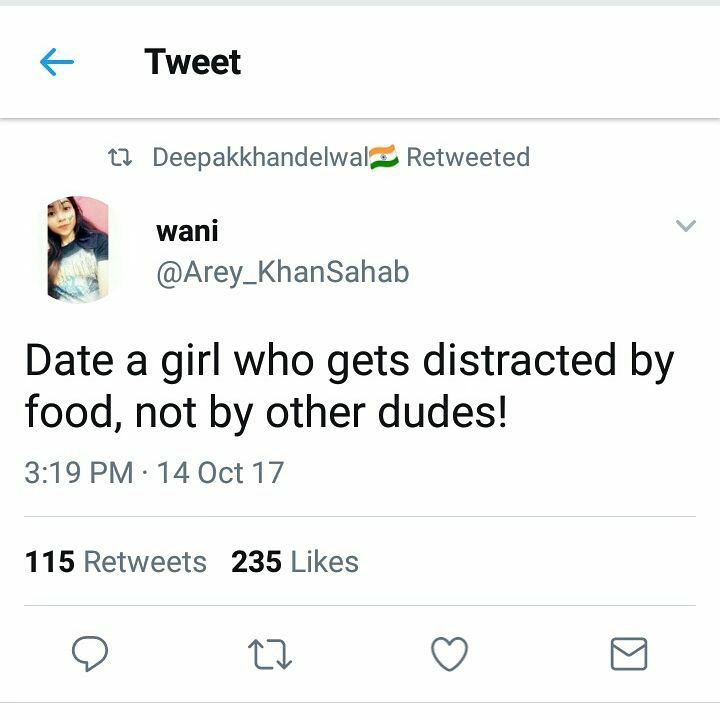
Task: View the 235 Likes list
Action: coord(295,562)
